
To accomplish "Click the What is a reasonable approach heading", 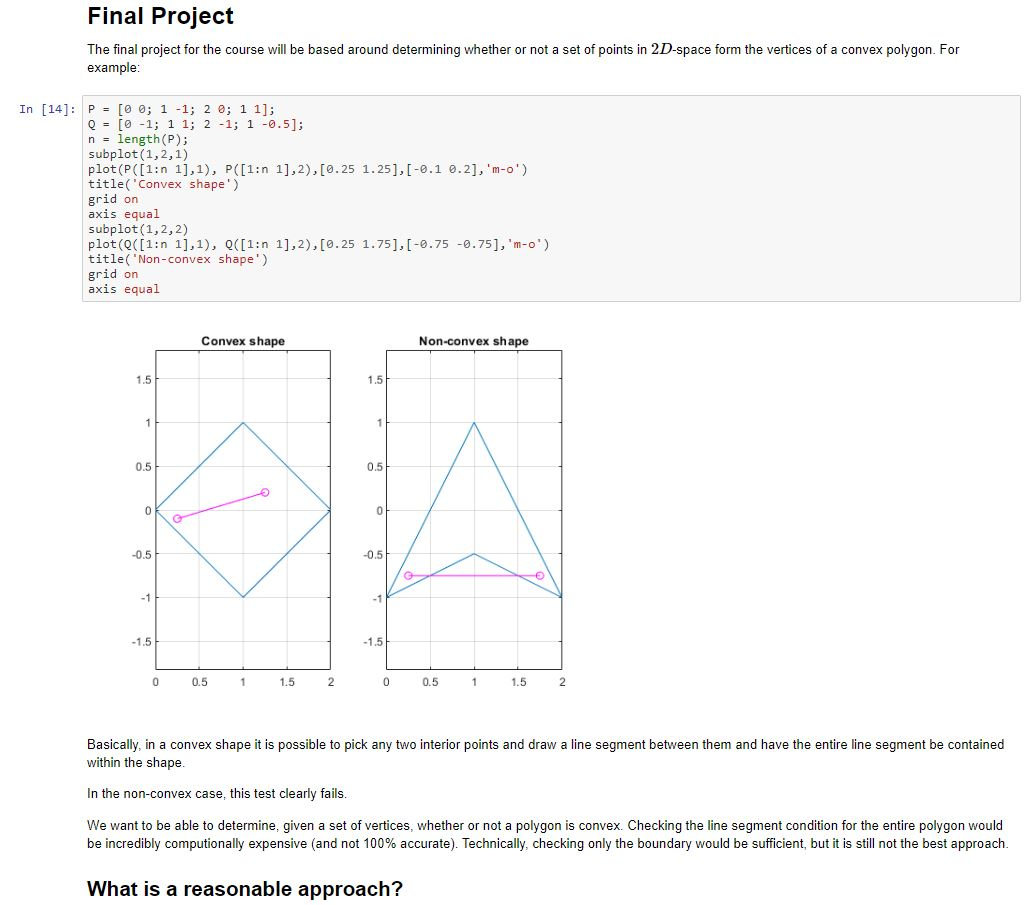I will pos(245,889).
